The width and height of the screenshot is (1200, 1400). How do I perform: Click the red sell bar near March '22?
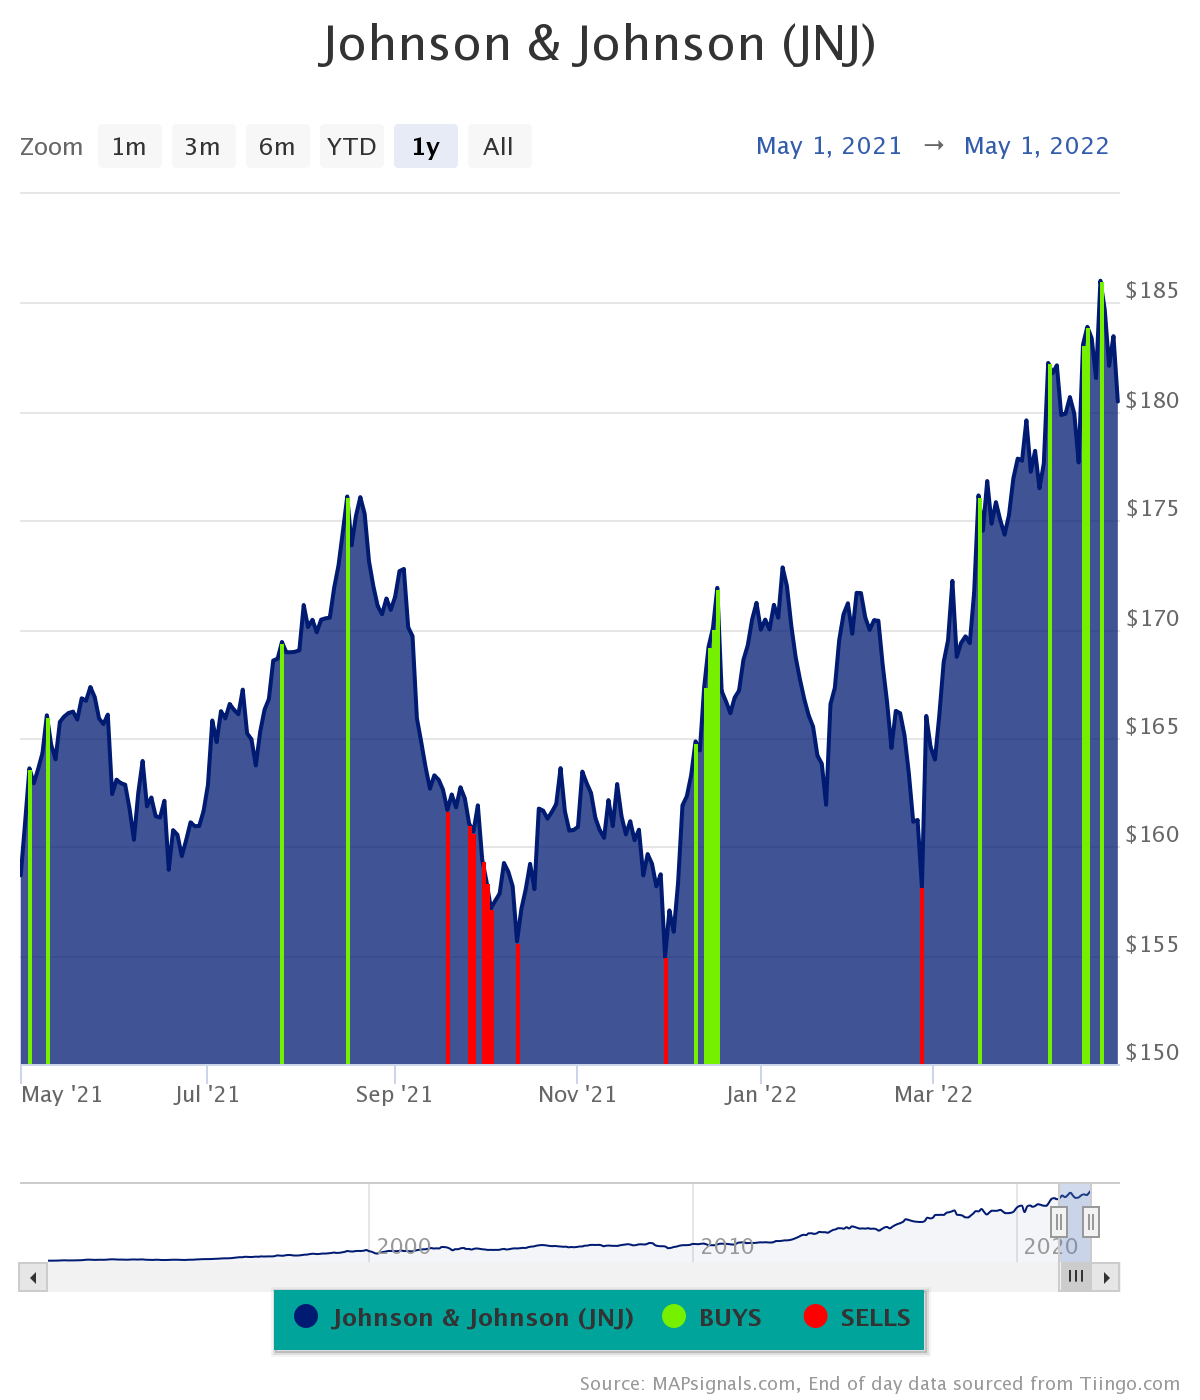pos(921,975)
